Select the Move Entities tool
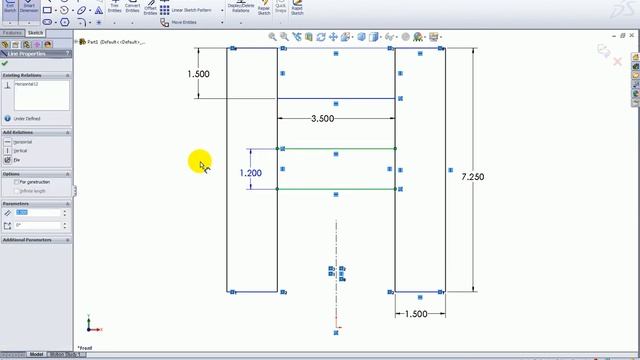The height and width of the screenshot is (360, 640). pyautogui.click(x=178, y=22)
